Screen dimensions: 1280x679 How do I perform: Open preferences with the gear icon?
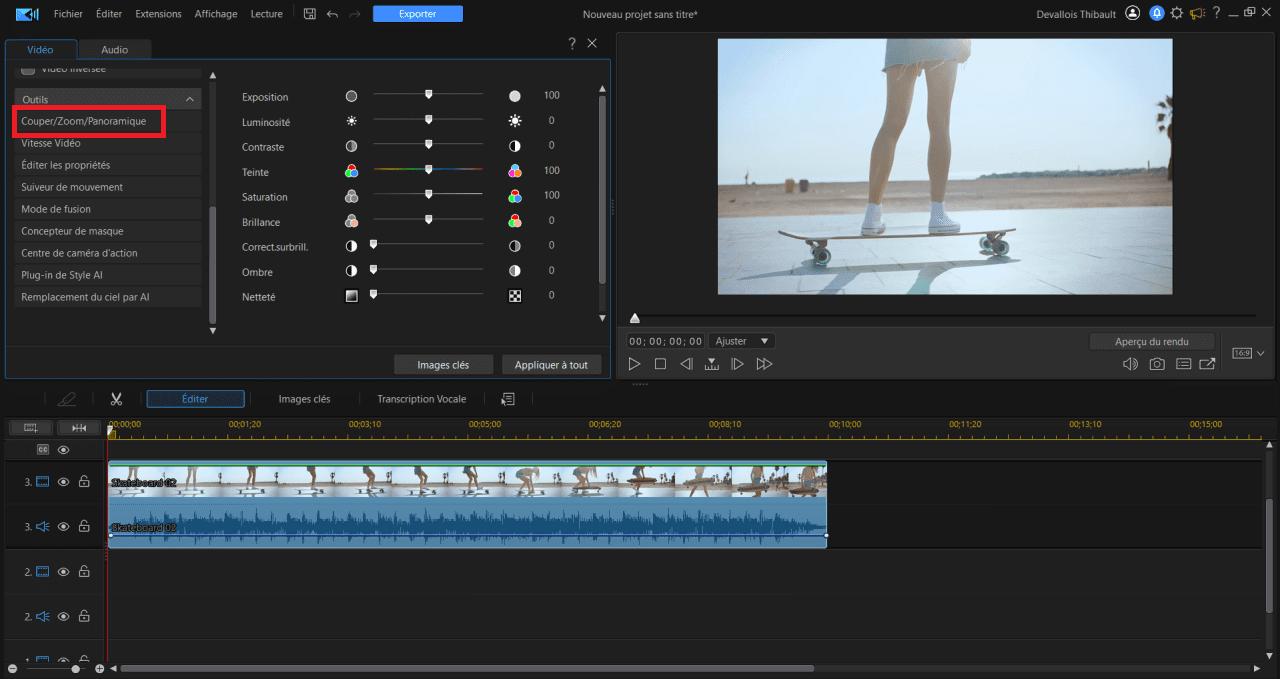point(1176,14)
